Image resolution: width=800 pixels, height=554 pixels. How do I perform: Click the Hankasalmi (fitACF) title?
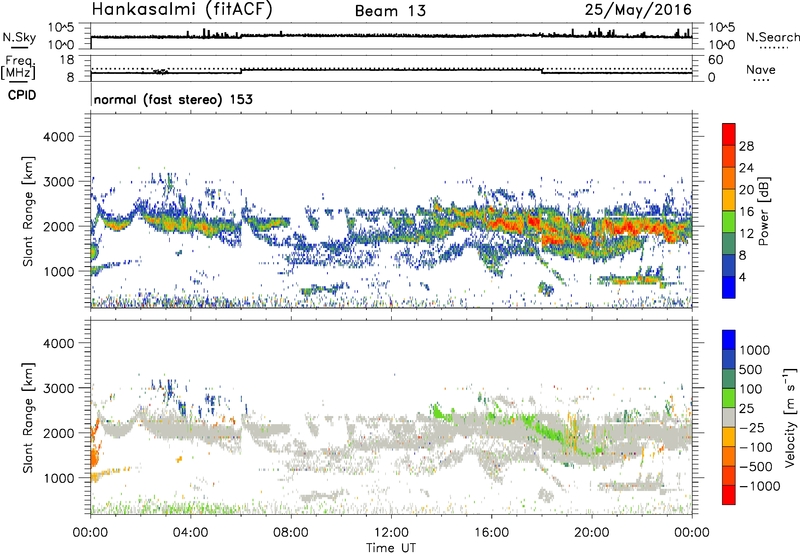point(182,10)
